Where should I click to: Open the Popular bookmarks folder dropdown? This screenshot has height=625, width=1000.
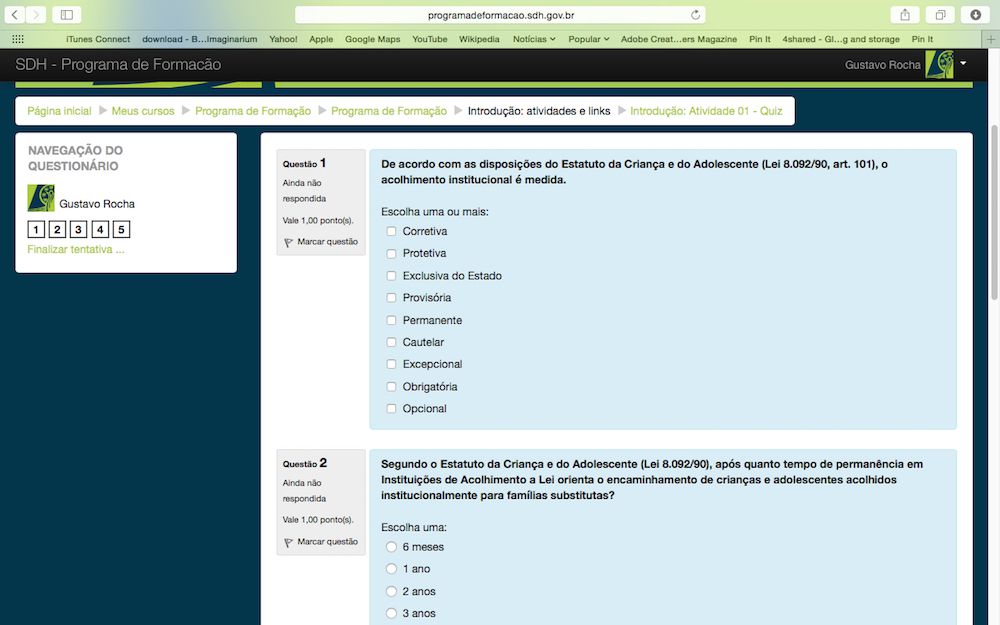[x=588, y=39]
